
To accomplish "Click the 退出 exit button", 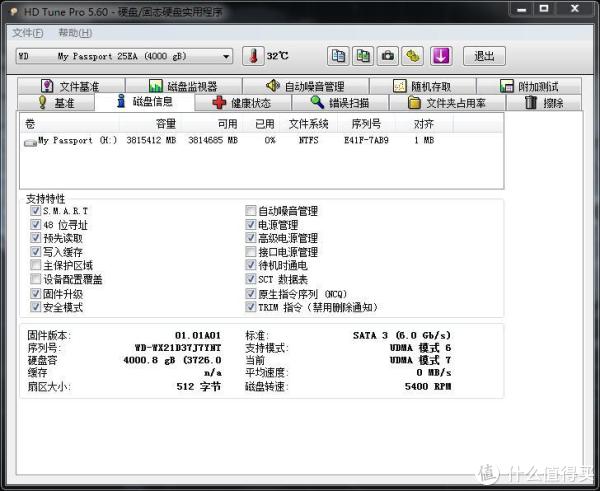I will pyautogui.click(x=484, y=56).
